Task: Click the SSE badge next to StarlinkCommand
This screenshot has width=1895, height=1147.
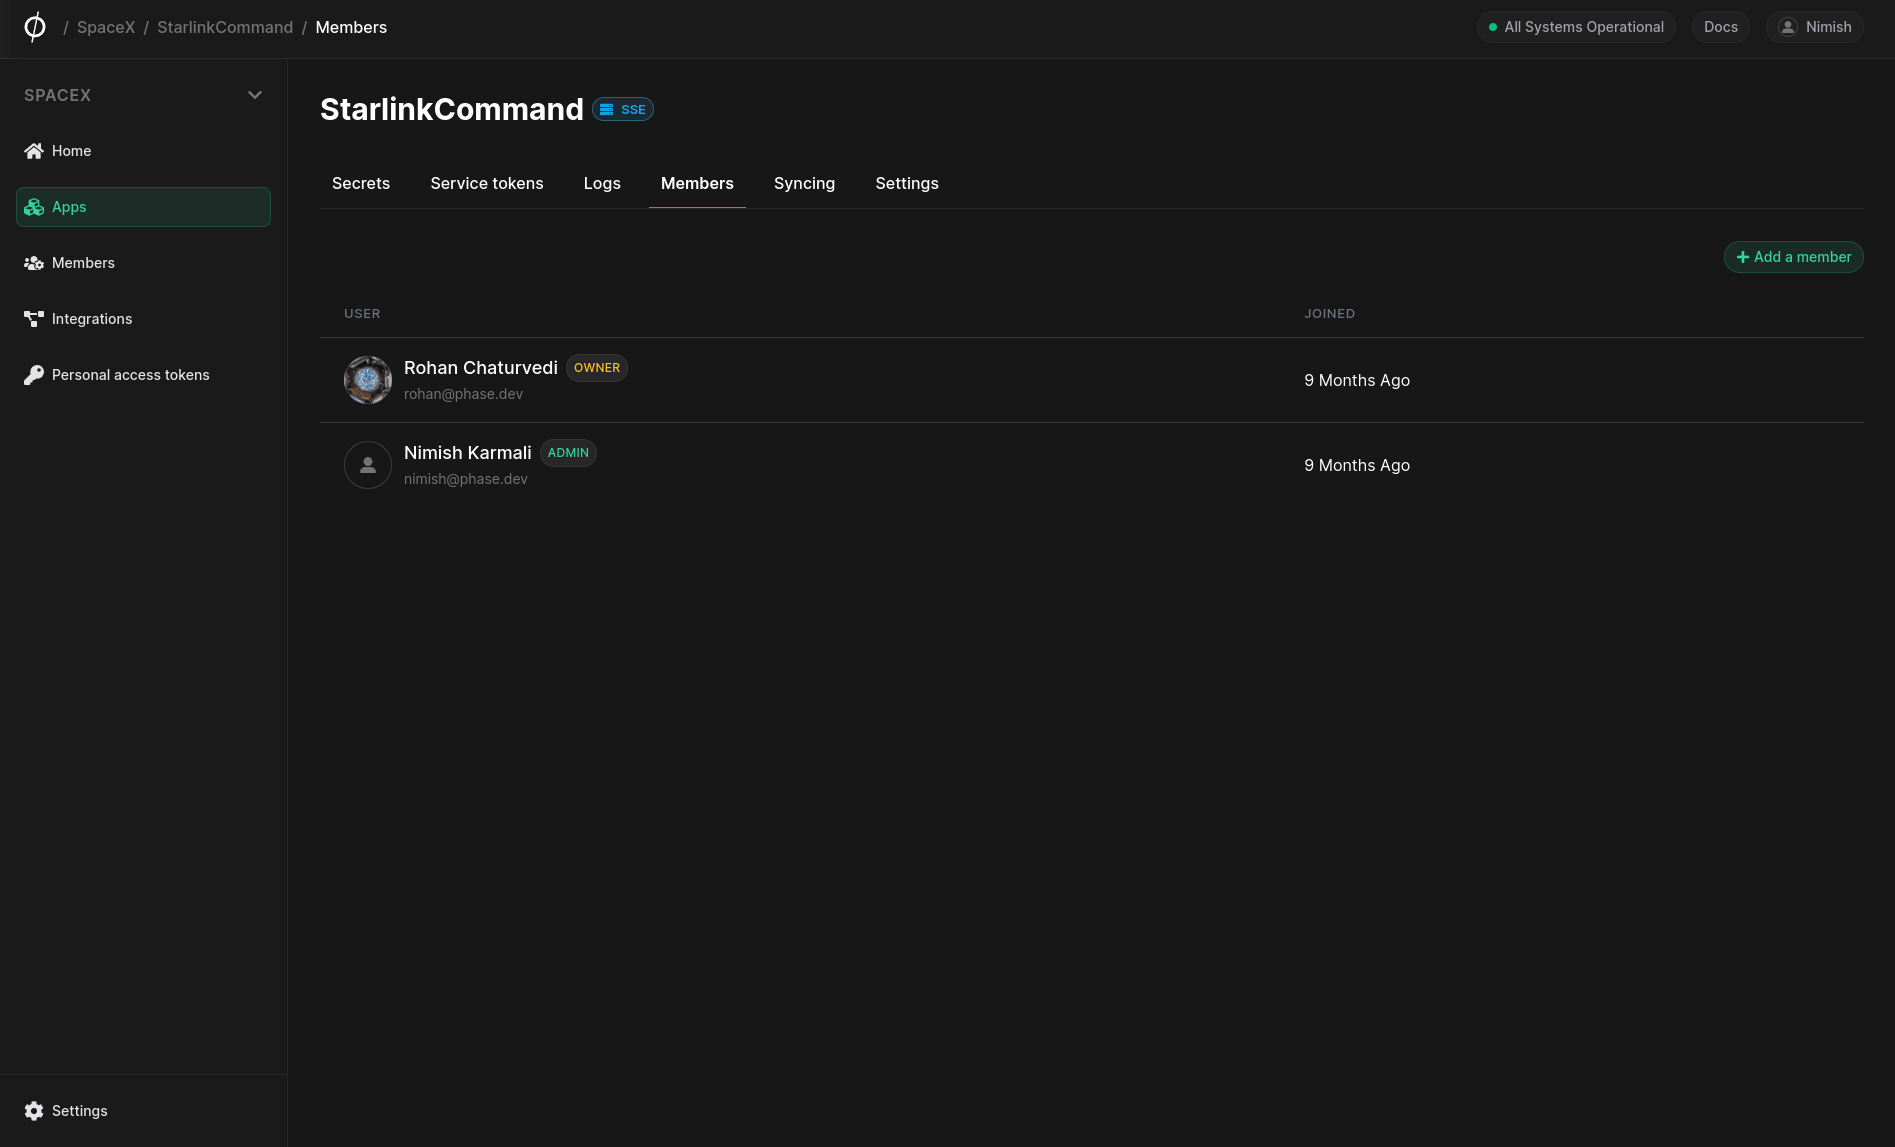Action: [622, 109]
